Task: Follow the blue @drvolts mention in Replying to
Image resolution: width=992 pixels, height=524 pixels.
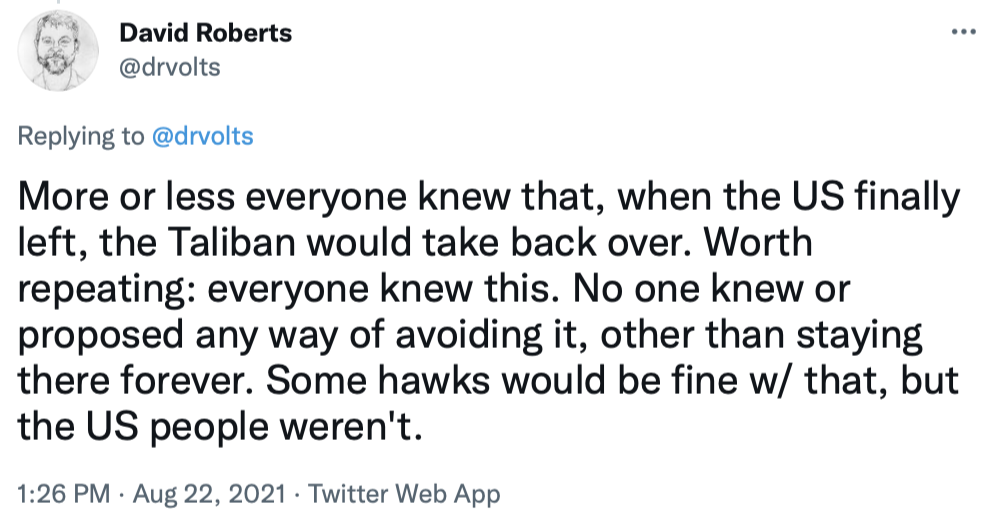Action: [x=201, y=136]
